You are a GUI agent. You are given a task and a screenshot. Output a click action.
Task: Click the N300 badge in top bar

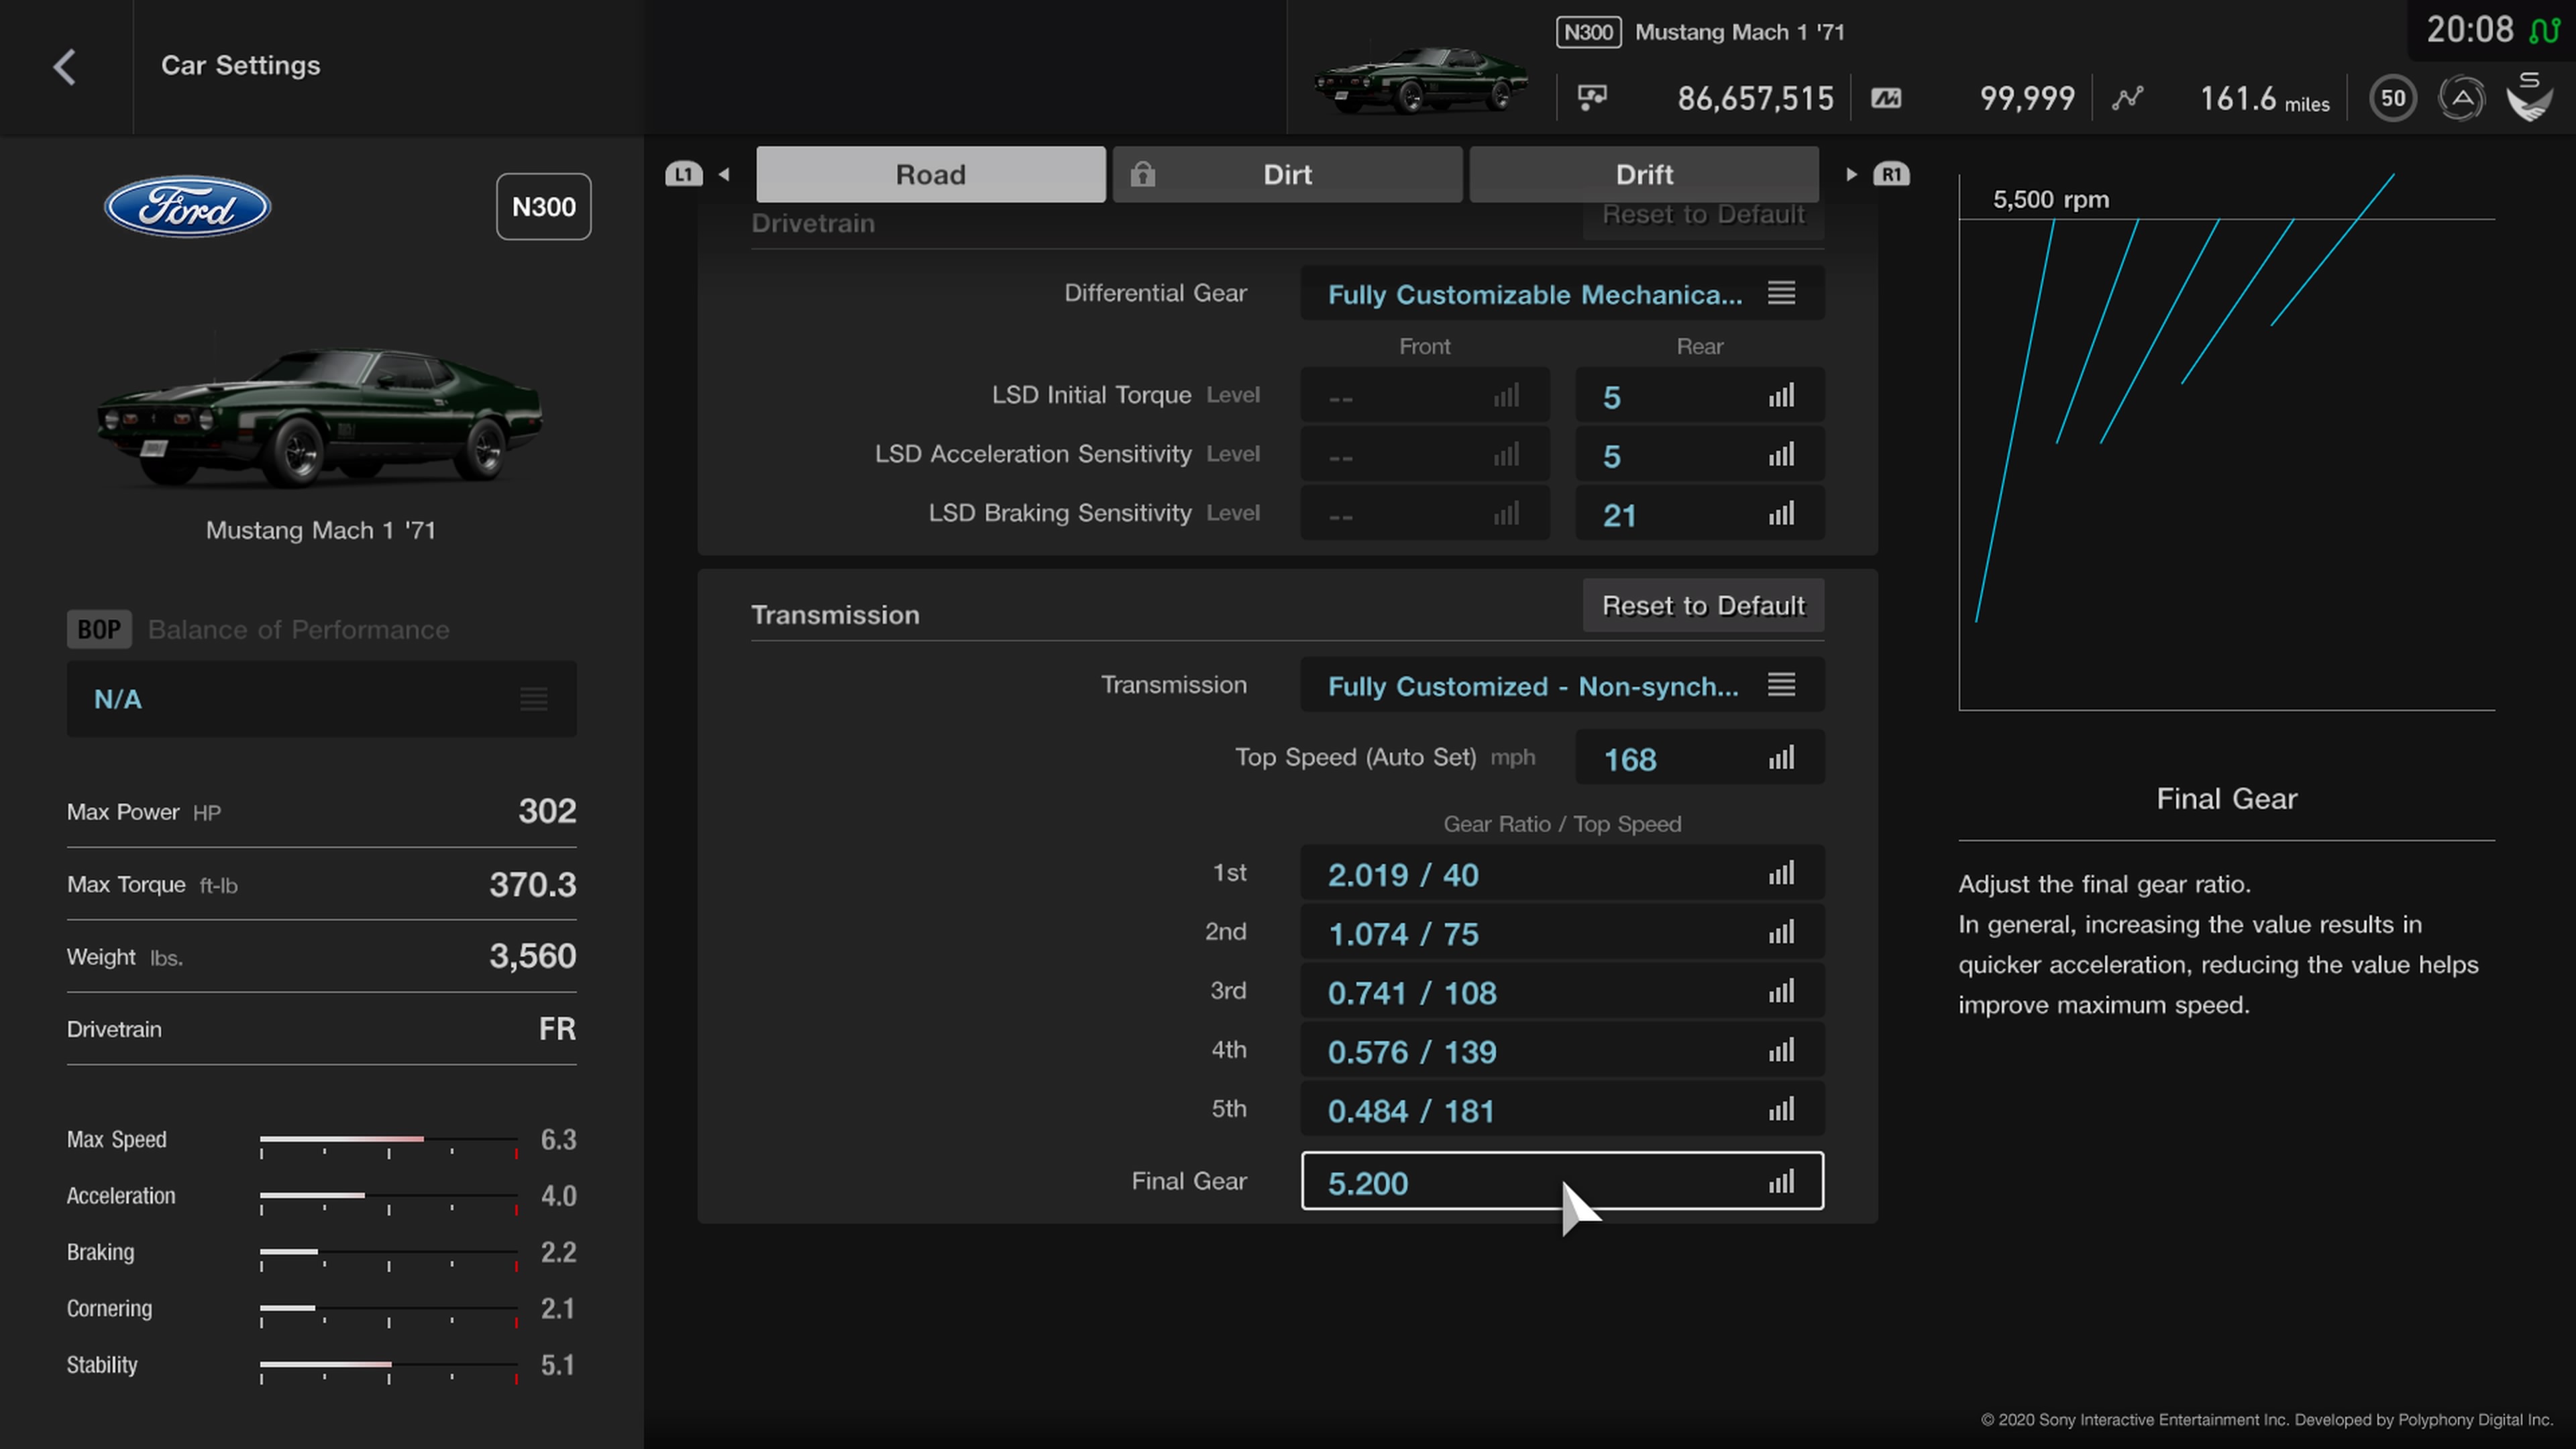[1589, 32]
